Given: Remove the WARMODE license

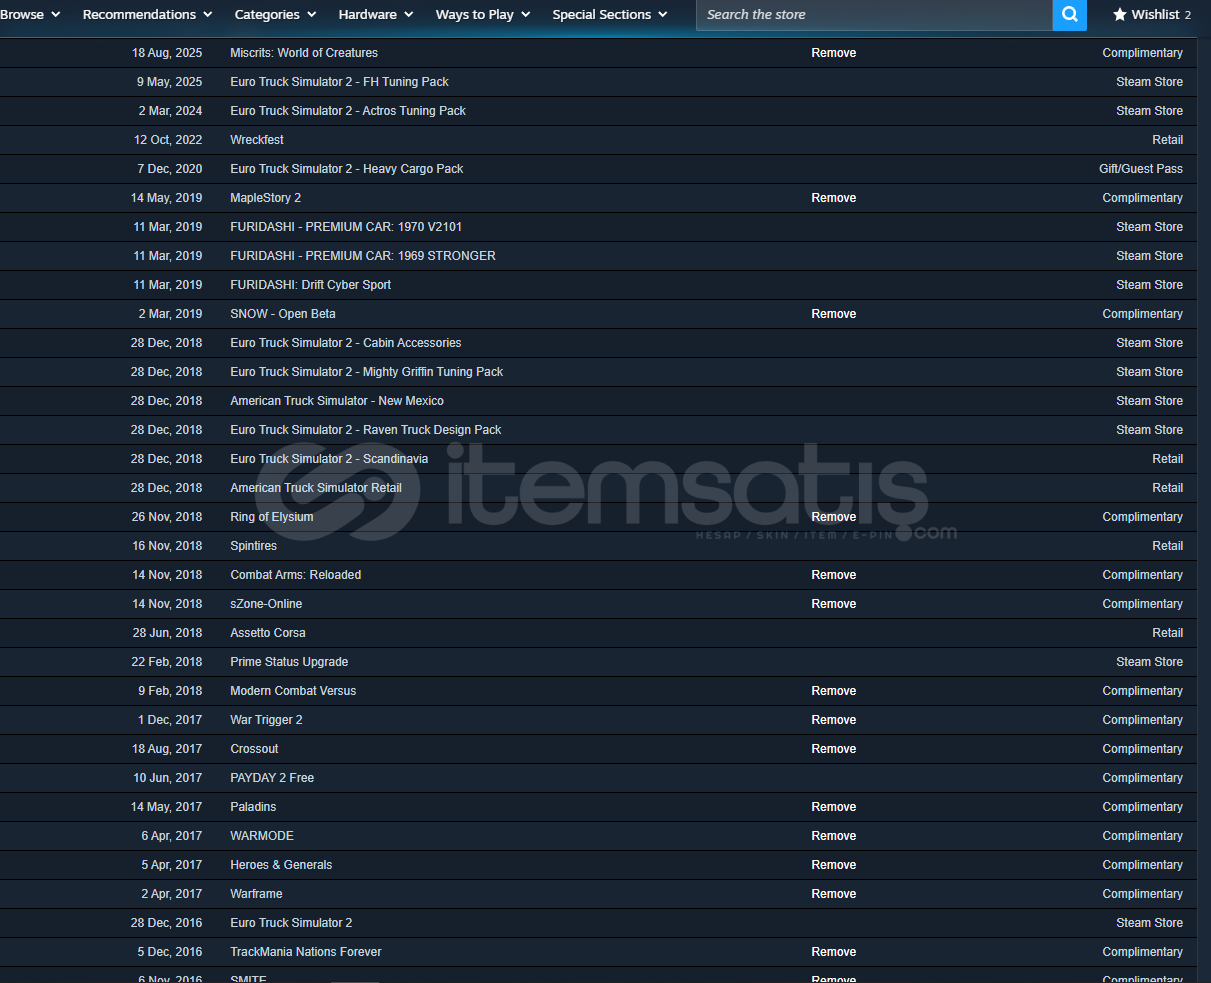Looking at the screenshot, I should 833,836.
